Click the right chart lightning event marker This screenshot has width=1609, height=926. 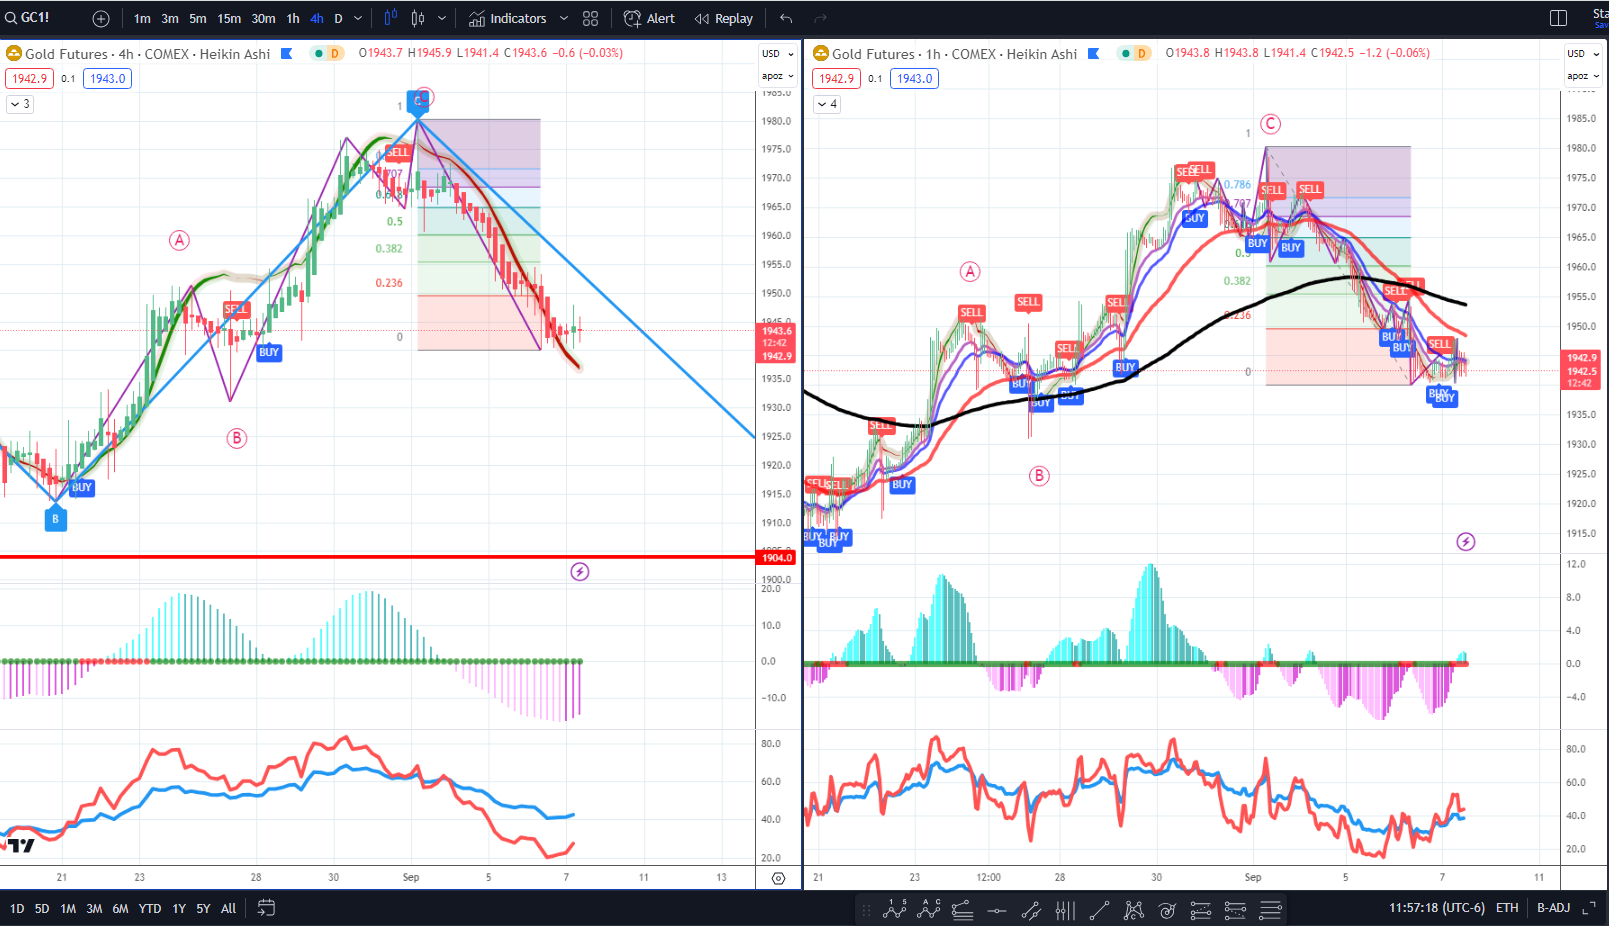point(1466,542)
